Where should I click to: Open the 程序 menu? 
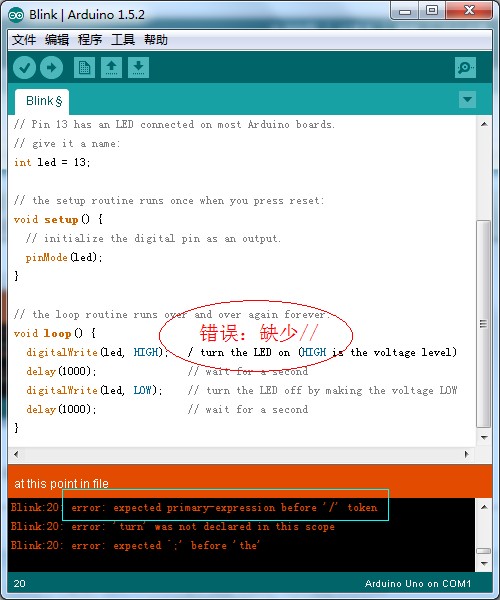click(90, 39)
